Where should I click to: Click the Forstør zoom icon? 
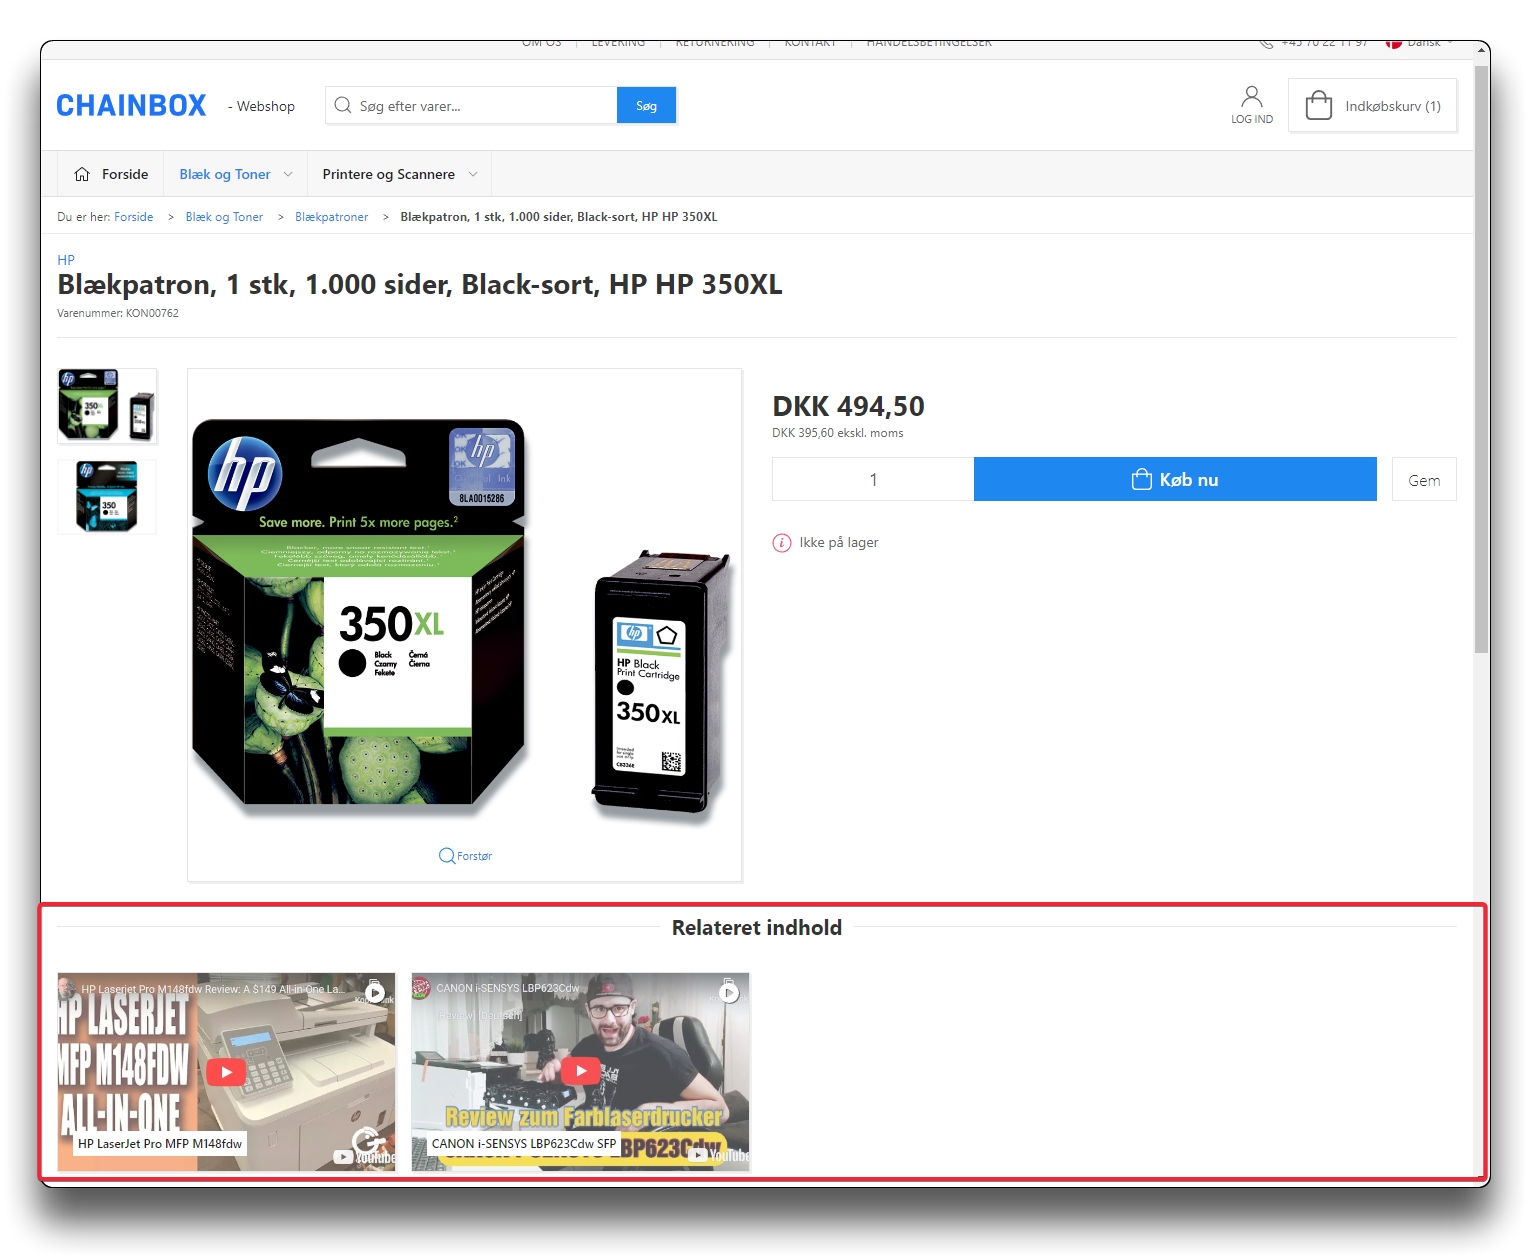coord(447,856)
